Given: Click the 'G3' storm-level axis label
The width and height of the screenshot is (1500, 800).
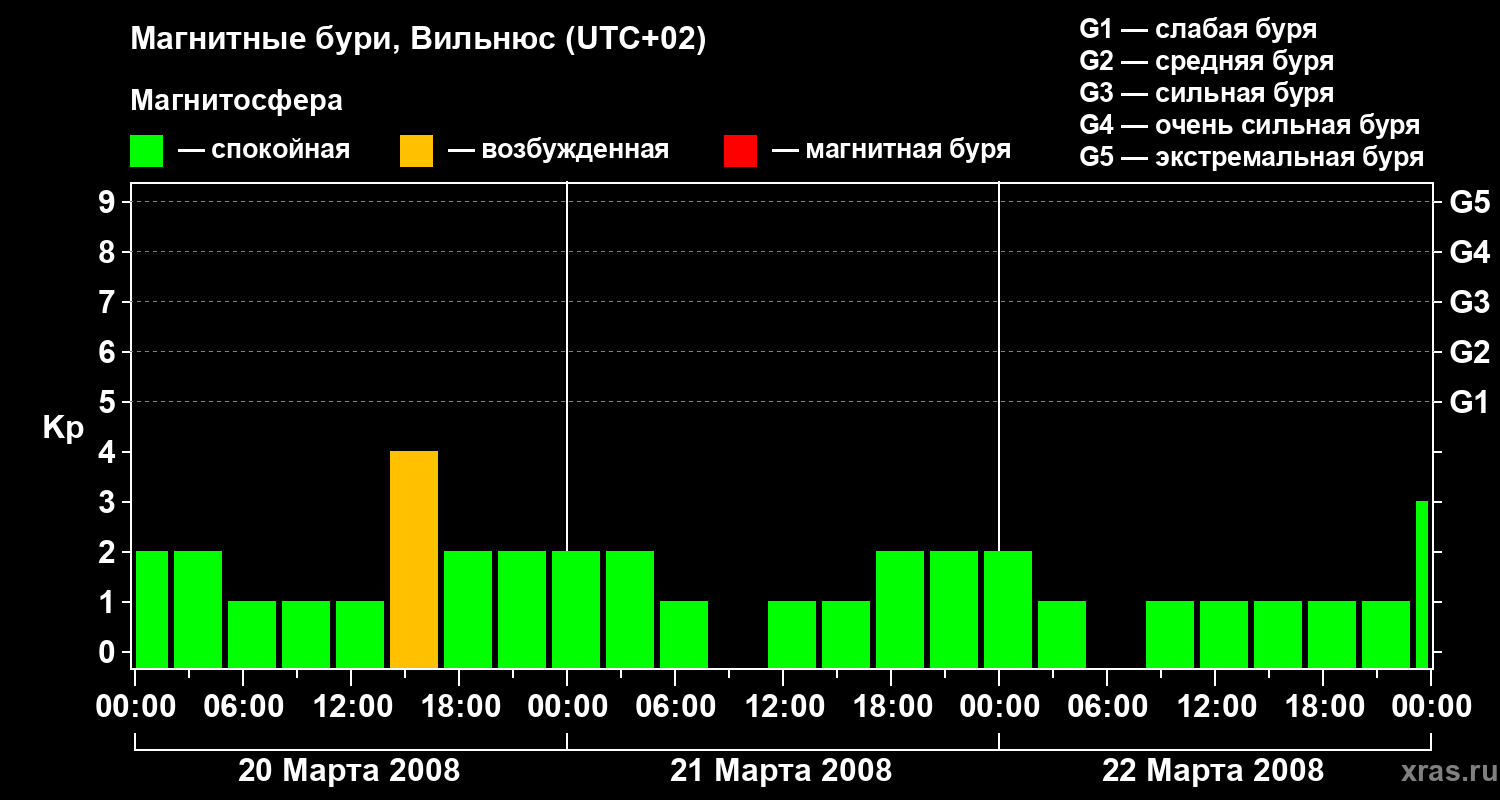Looking at the screenshot, I should (x=1470, y=302).
